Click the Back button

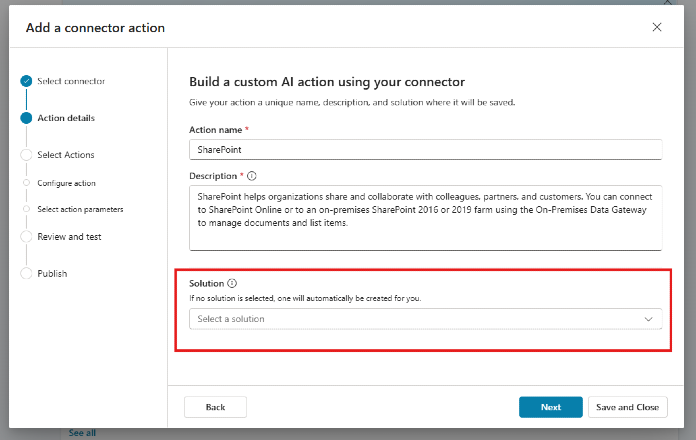click(x=215, y=407)
